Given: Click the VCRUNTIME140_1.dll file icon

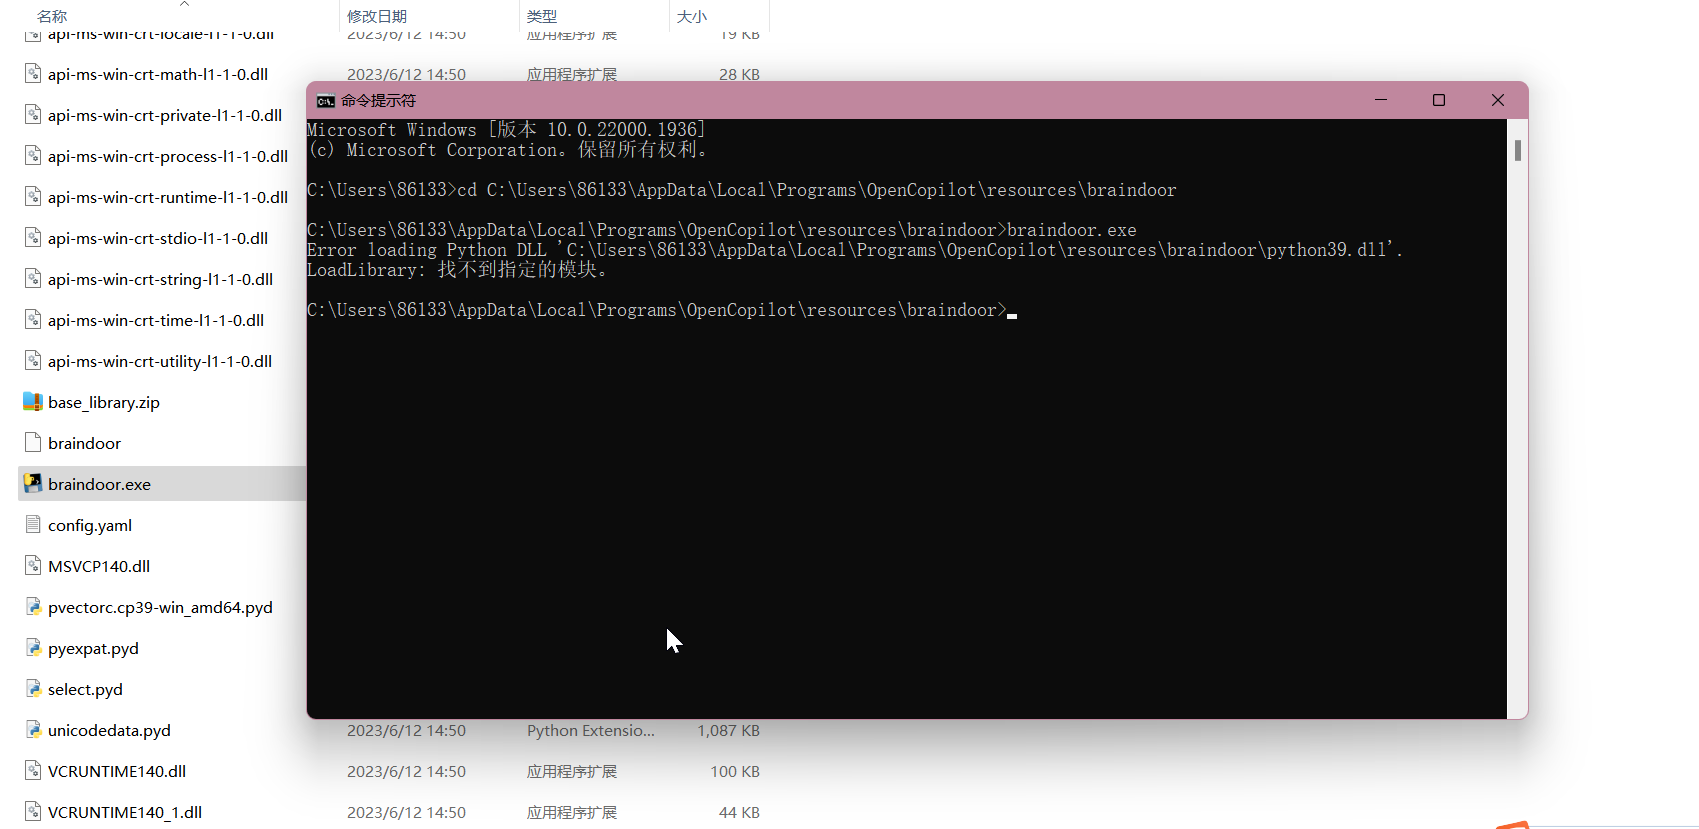Looking at the screenshot, I should (33, 812).
